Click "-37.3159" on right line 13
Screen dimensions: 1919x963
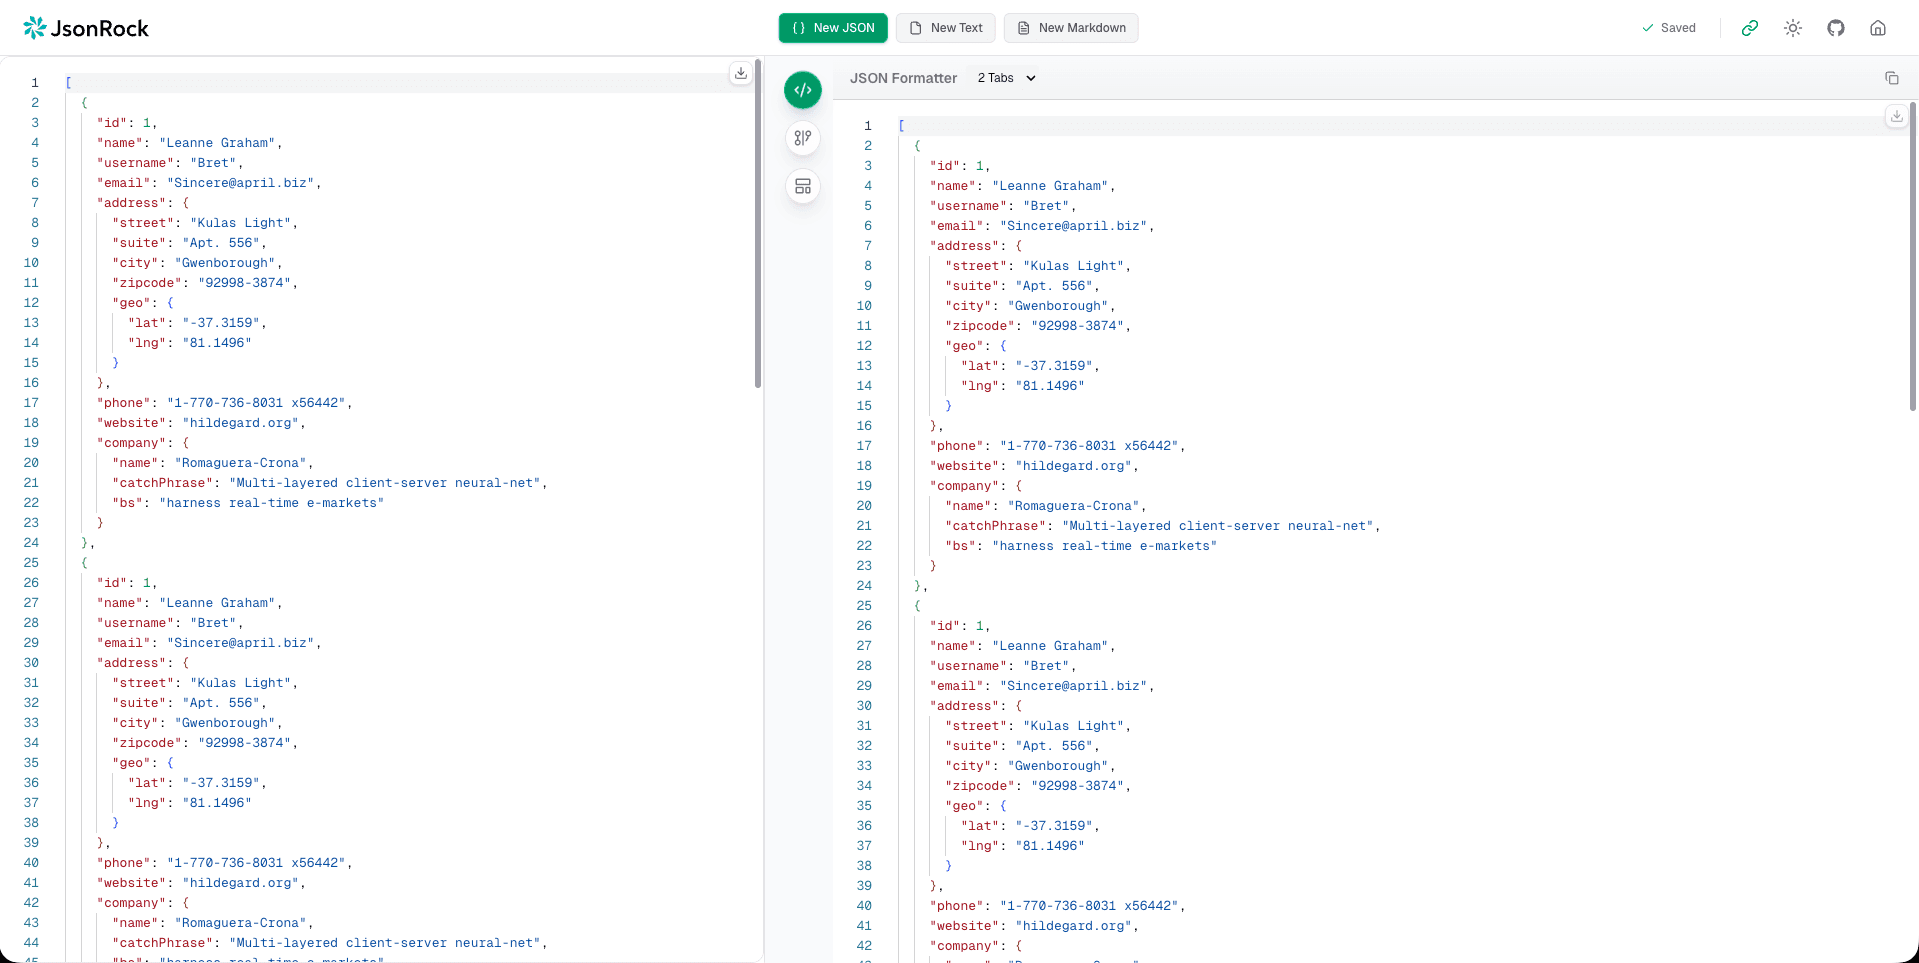pos(1054,366)
